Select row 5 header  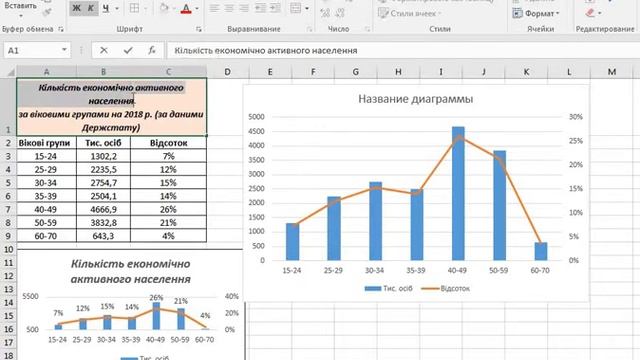(8, 183)
